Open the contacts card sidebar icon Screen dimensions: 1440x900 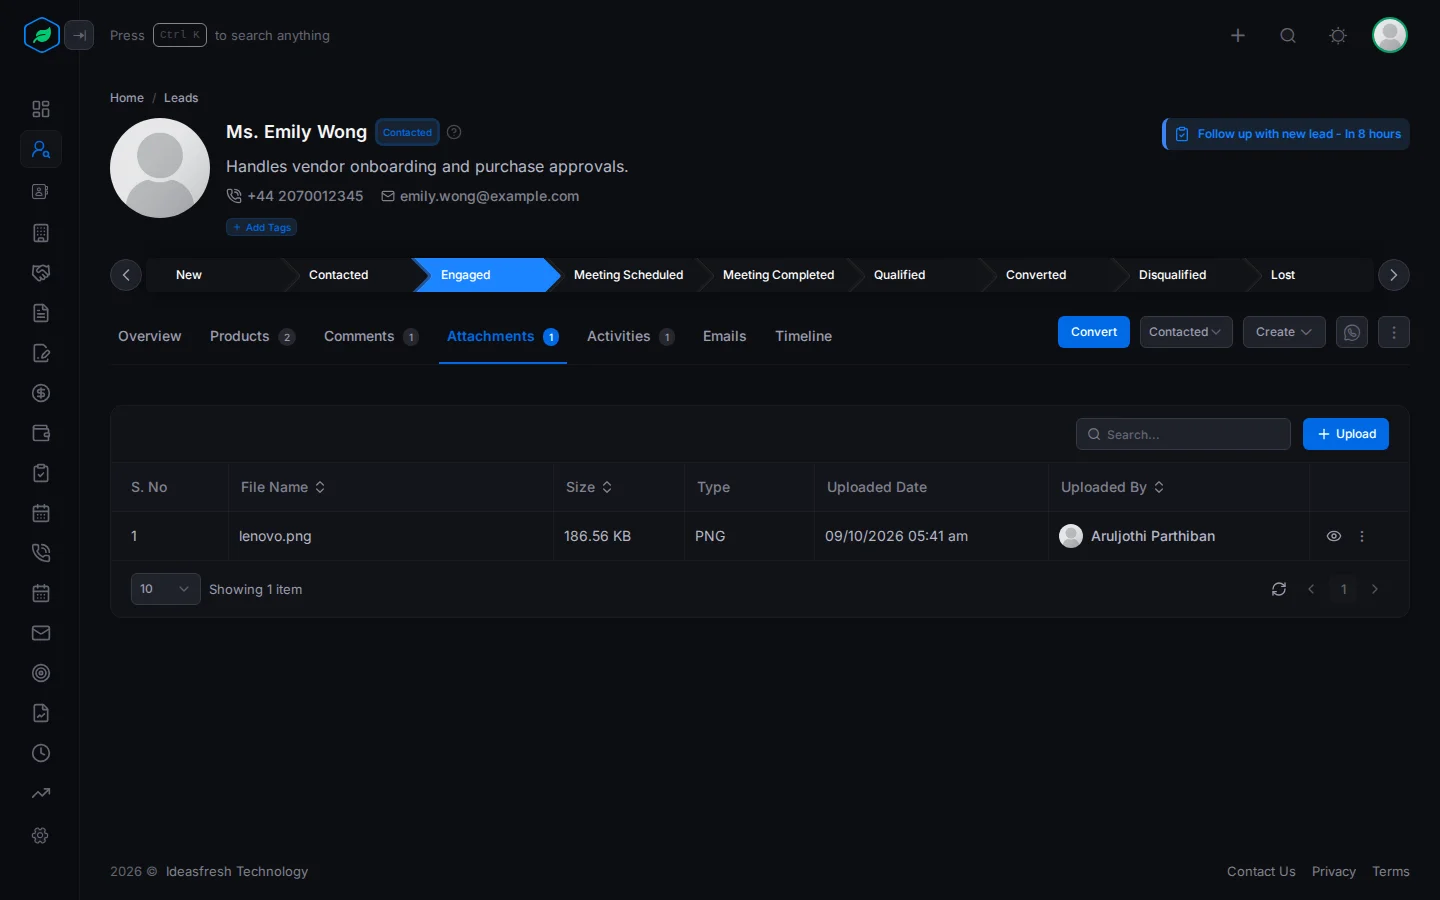pyautogui.click(x=41, y=191)
